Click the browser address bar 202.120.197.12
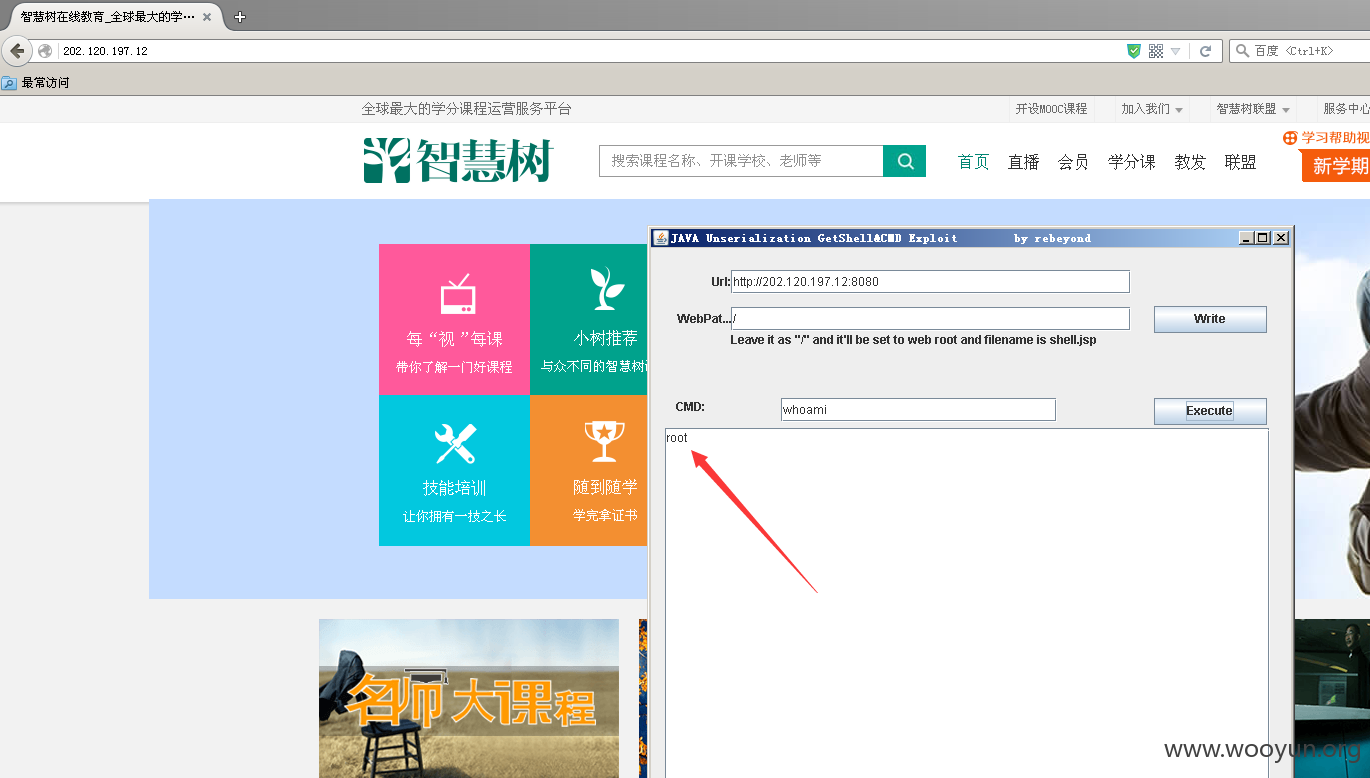 (590, 51)
